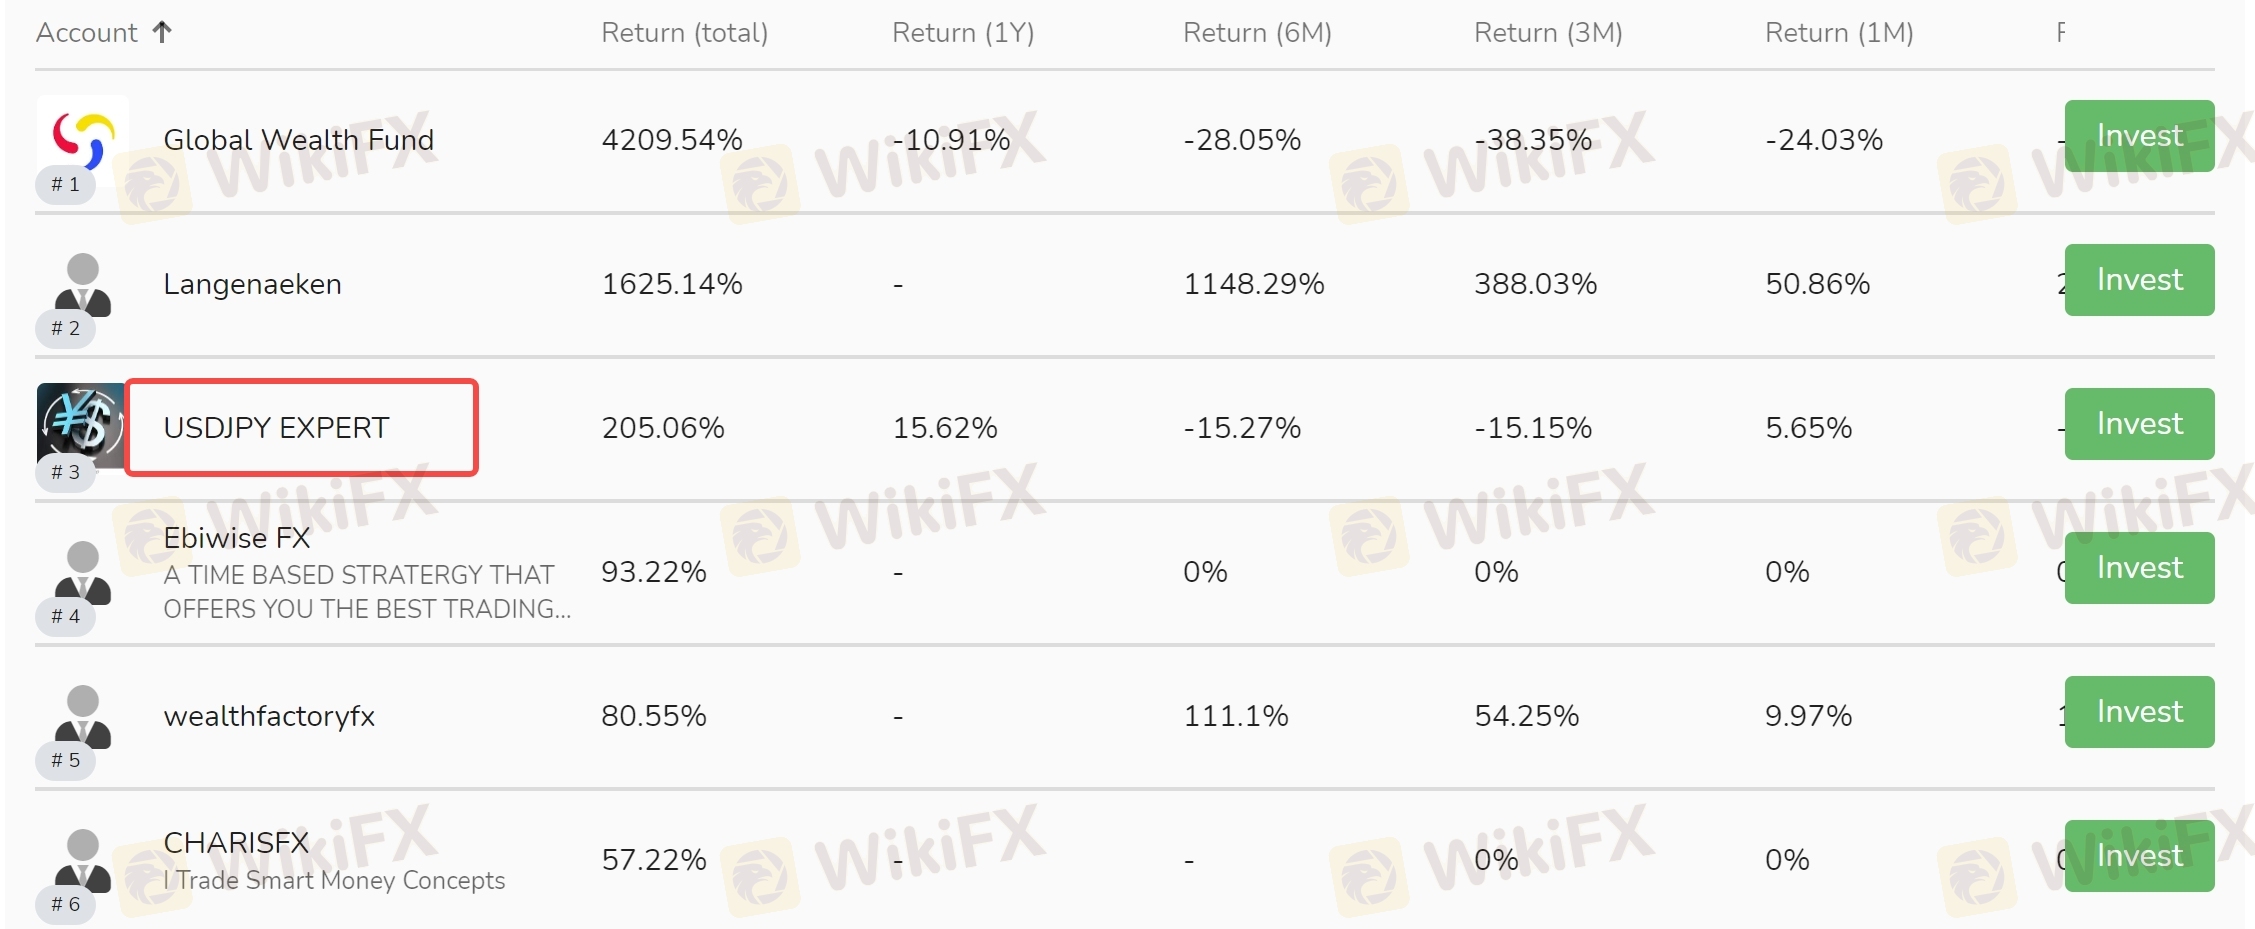Invest in Langenaeken account

(x=2140, y=280)
